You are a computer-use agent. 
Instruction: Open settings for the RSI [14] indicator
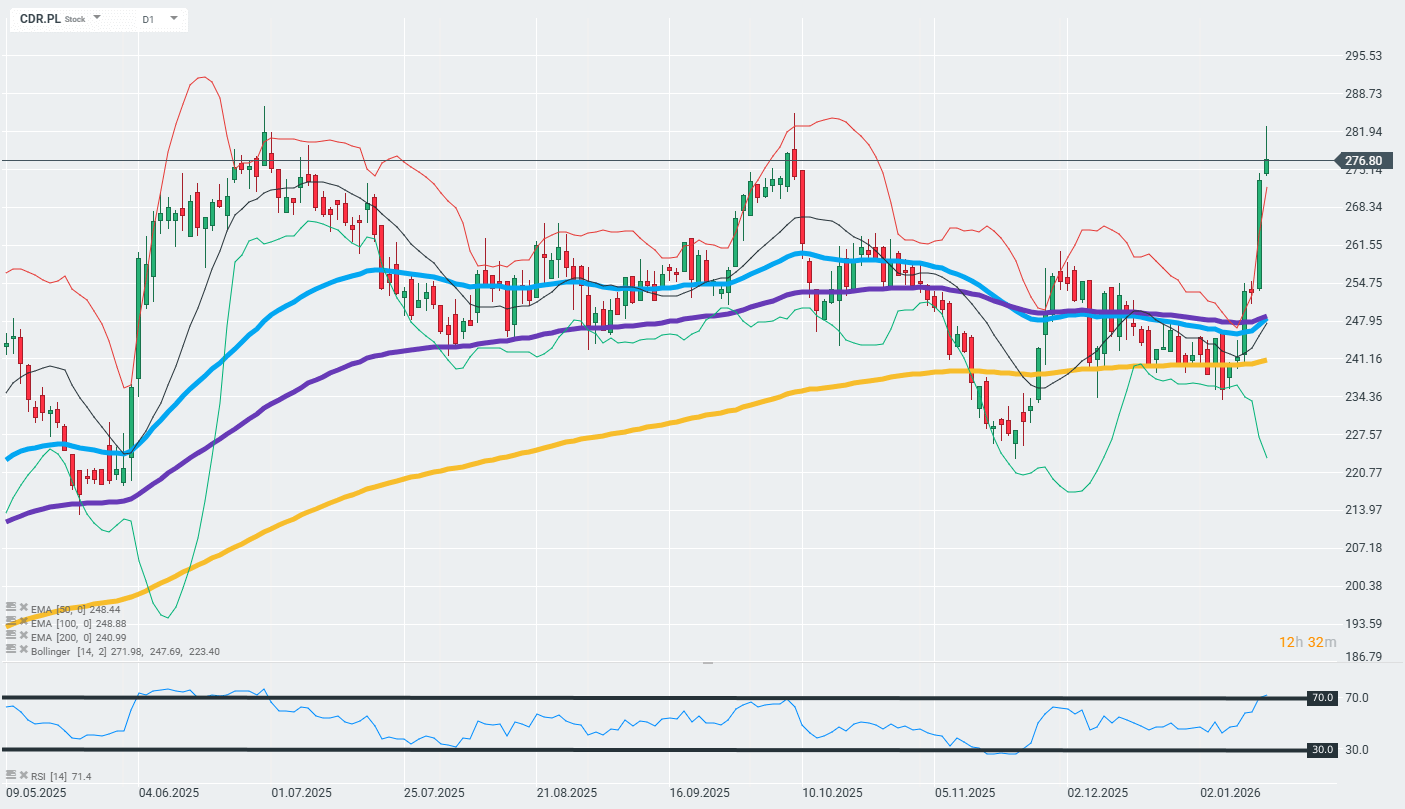[11, 775]
